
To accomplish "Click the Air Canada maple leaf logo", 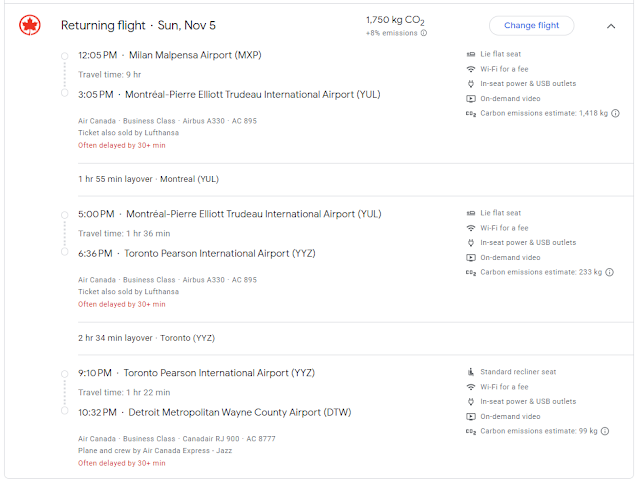I will tap(30, 25).
